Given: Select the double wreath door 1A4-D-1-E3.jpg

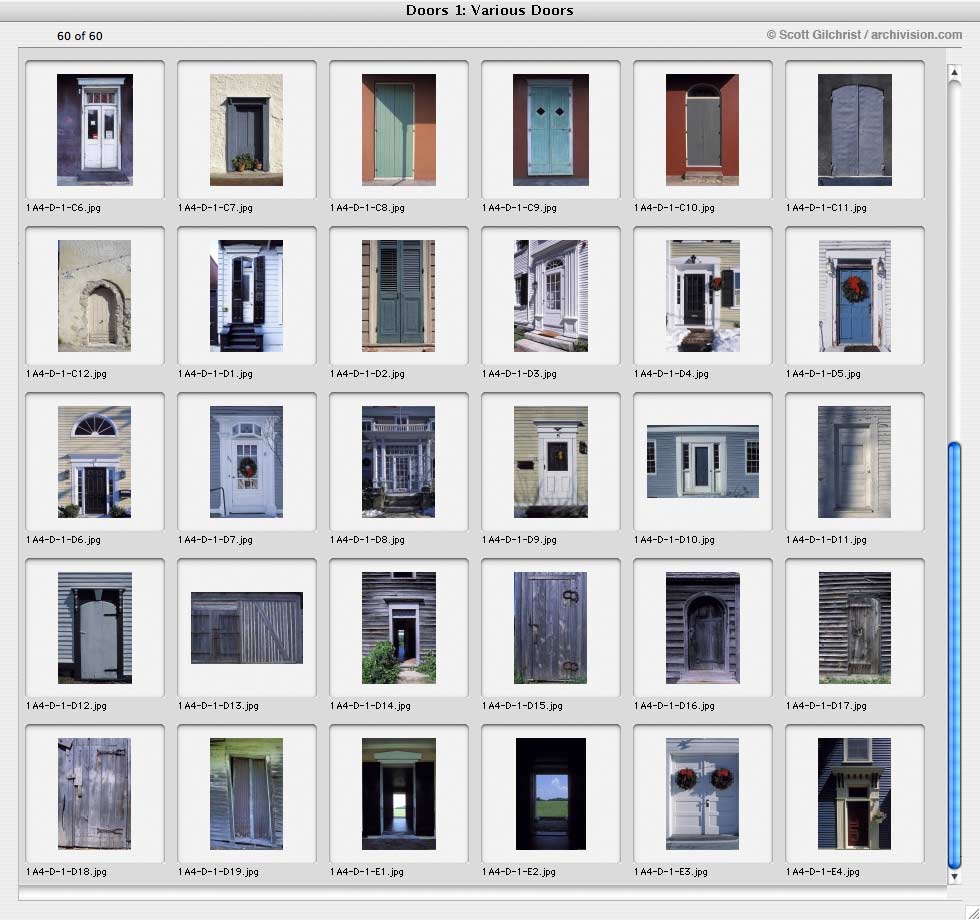Looking at the screenshot, I should 702,794.
